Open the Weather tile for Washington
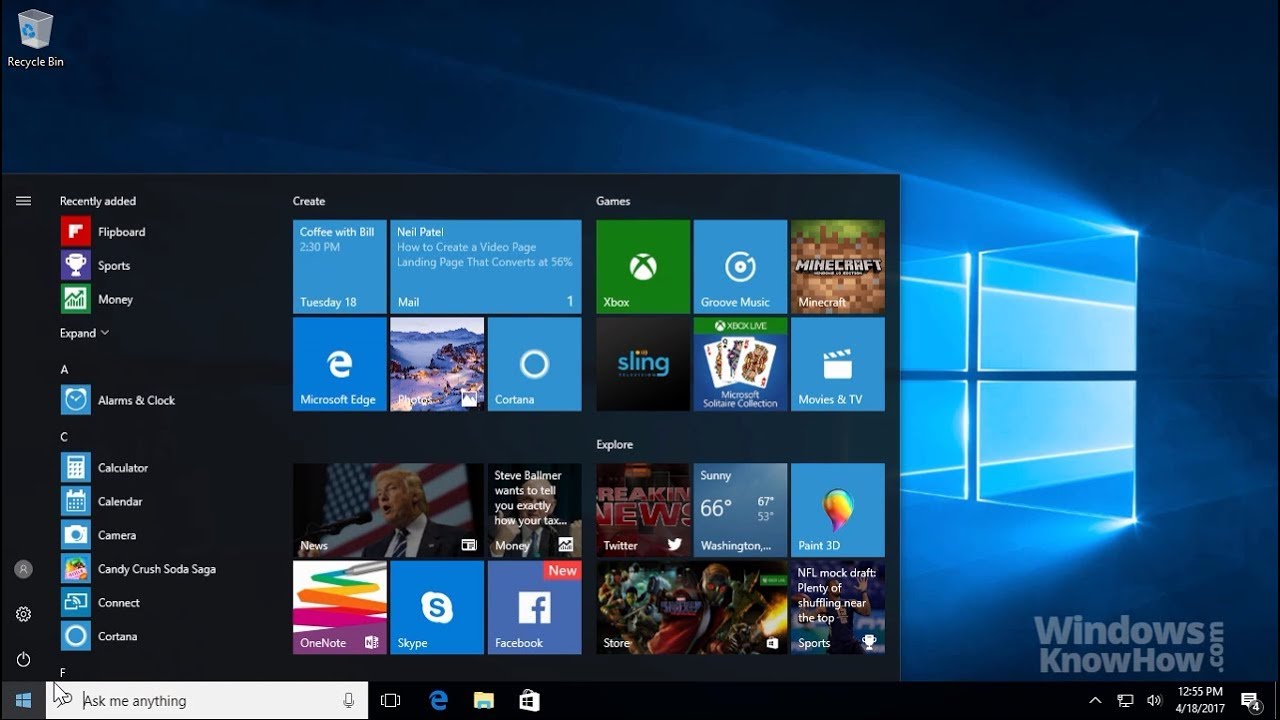The width and height of the screenshot is (1280, 720). point(740,510)
